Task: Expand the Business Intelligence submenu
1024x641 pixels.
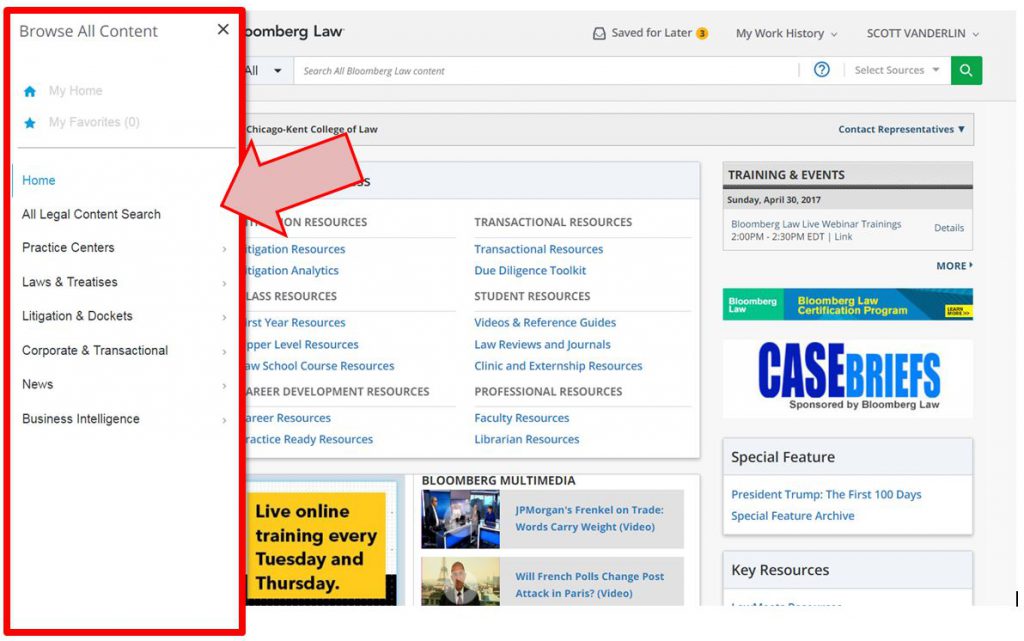Action: pyautogui.click(x=224, y=420)
